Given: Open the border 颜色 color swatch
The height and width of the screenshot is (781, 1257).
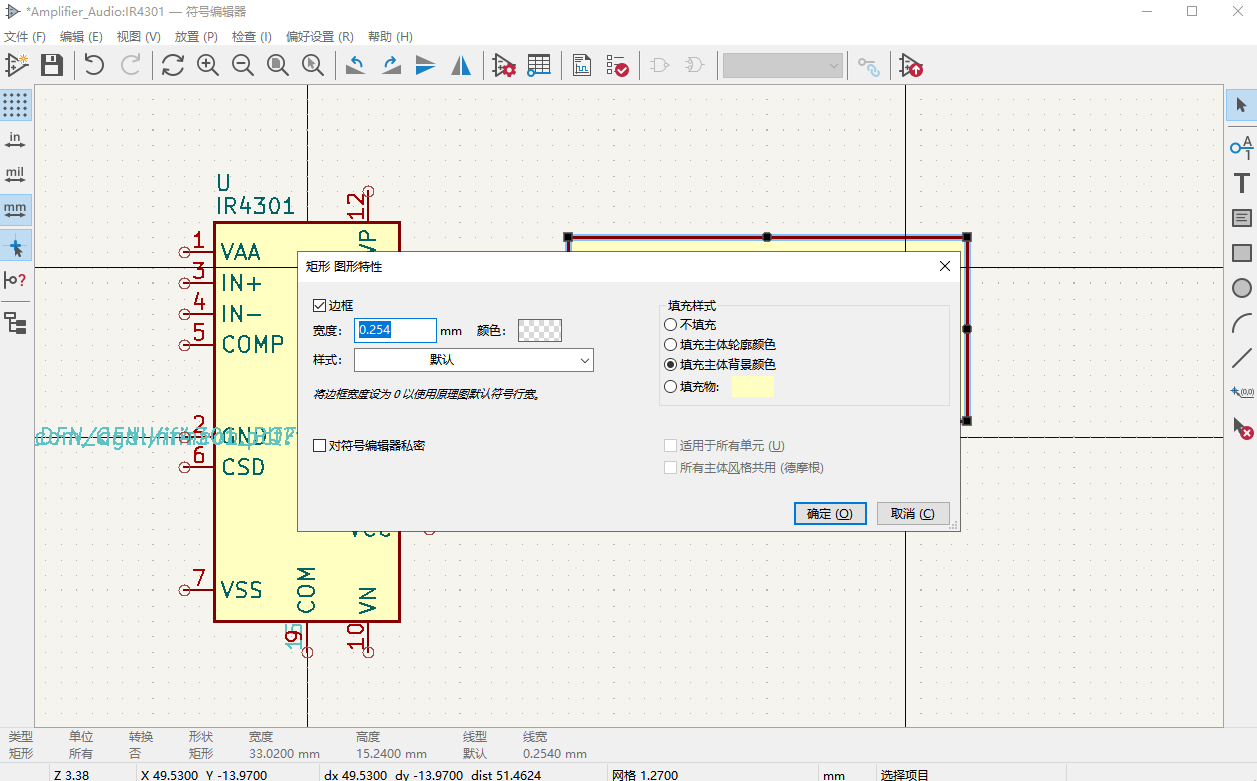Looking at the screenshot, I should tap(539, 330).
